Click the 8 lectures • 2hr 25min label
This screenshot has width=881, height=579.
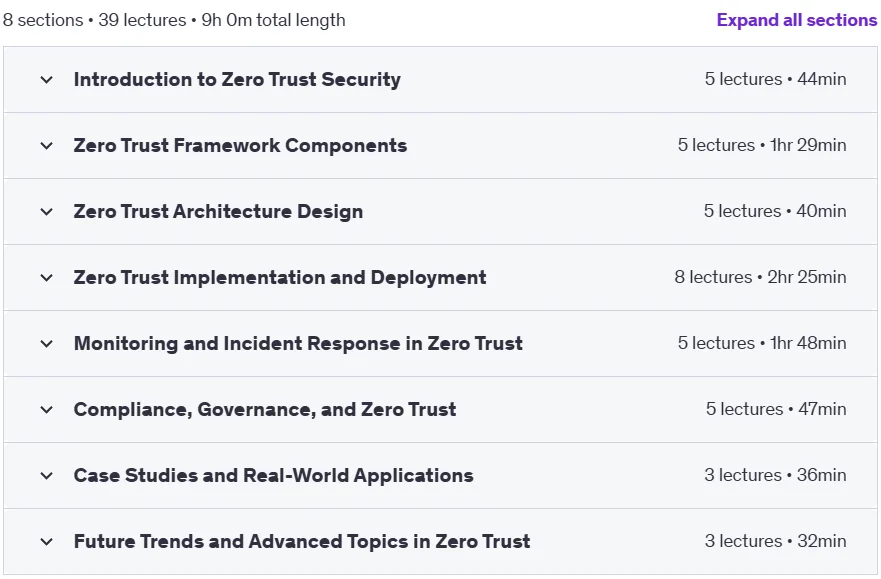click(x=760, y=277)
